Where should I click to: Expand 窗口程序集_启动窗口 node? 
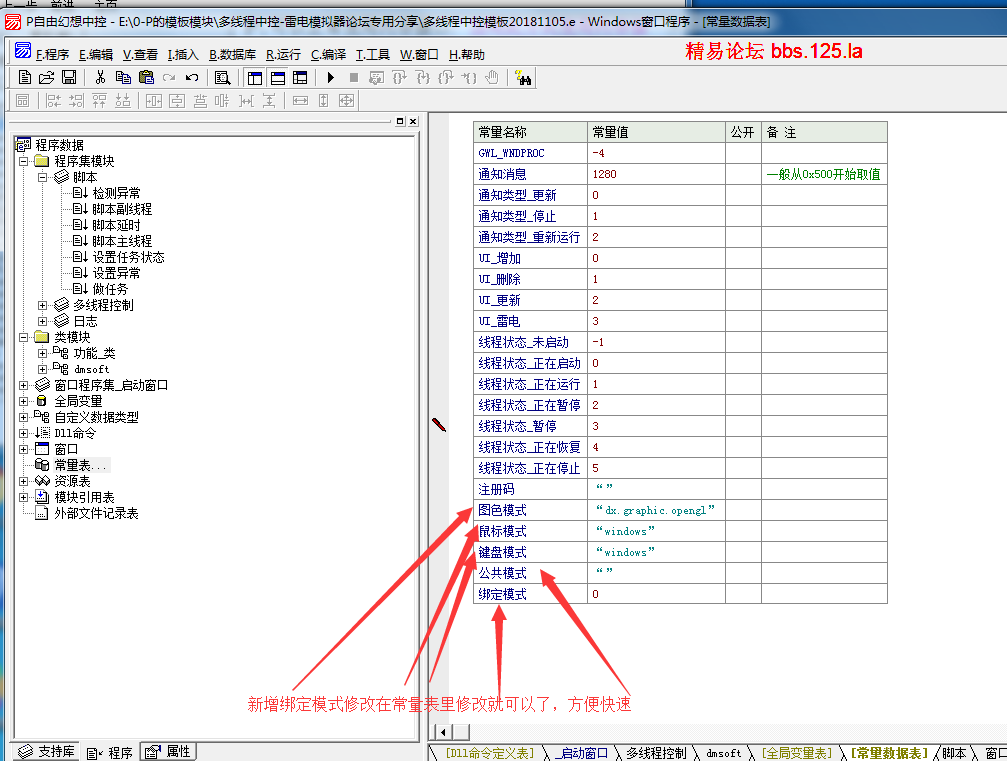click(x=24, y=385)
